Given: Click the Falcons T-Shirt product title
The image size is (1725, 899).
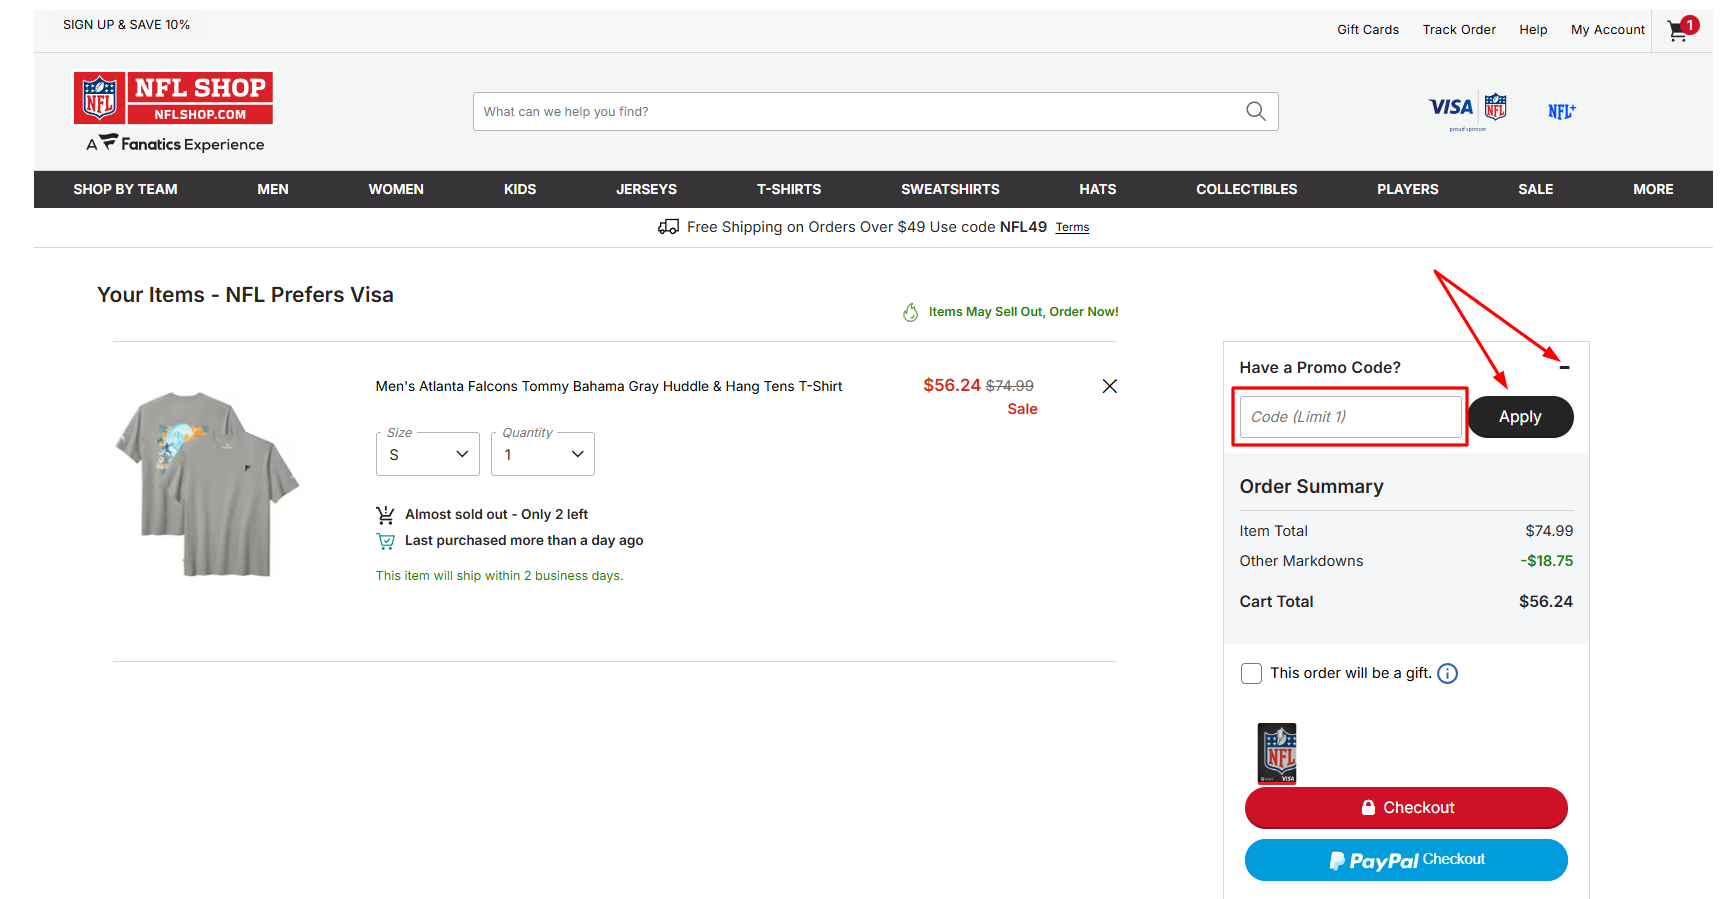Looking at the screenshot, I should [609, 386].
